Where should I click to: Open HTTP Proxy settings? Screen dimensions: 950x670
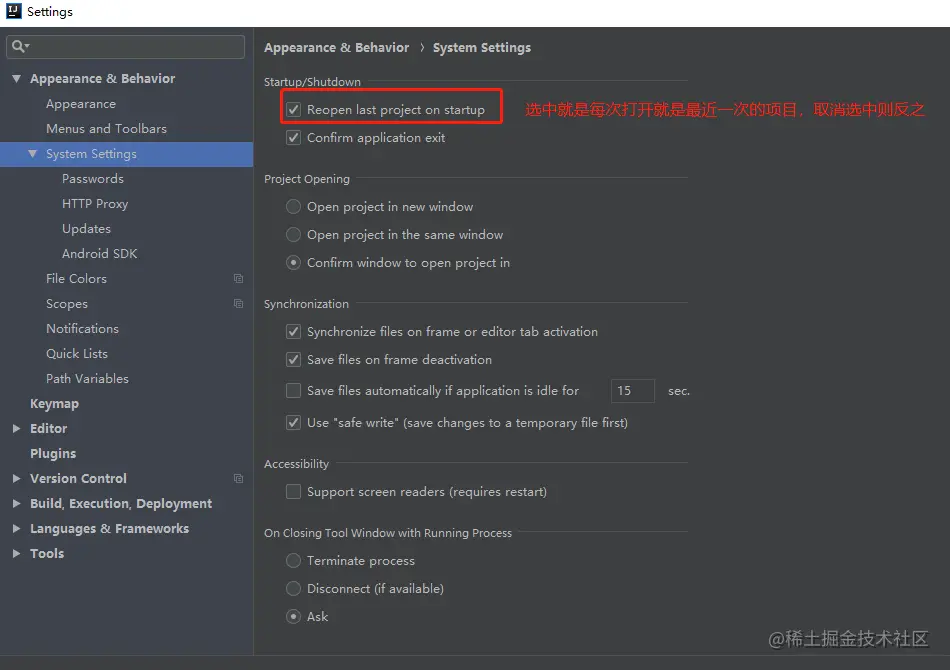point(95,204)
